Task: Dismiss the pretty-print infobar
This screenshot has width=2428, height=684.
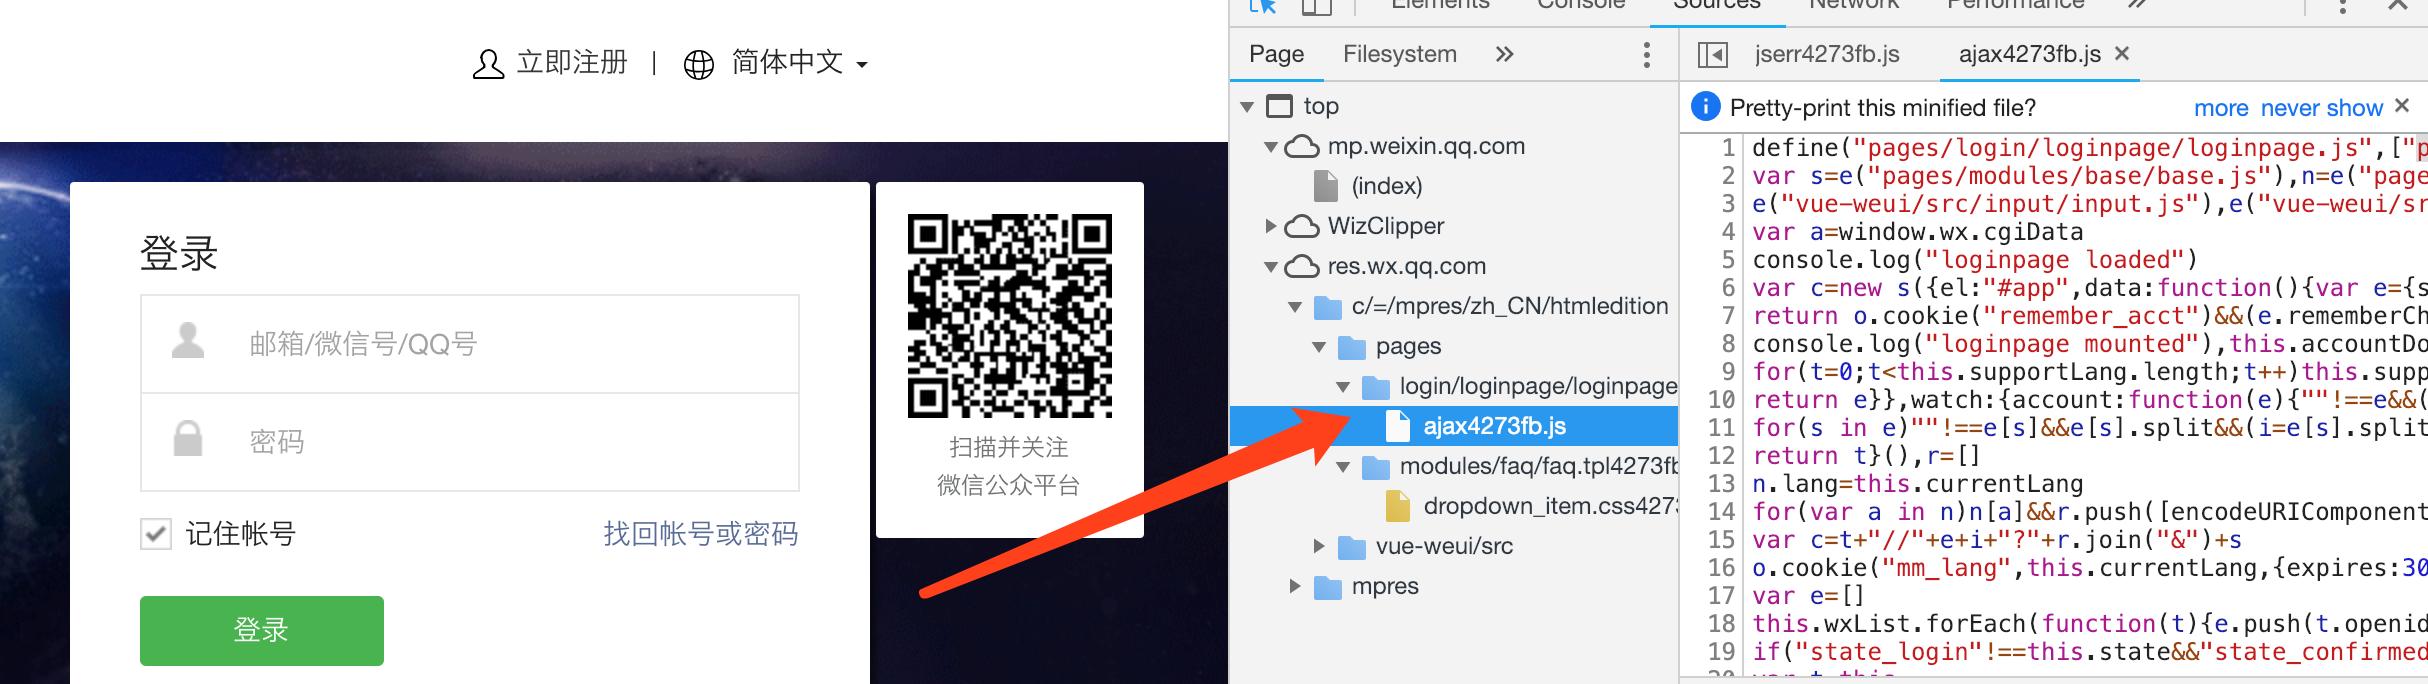Action: tap(2403, 106)
